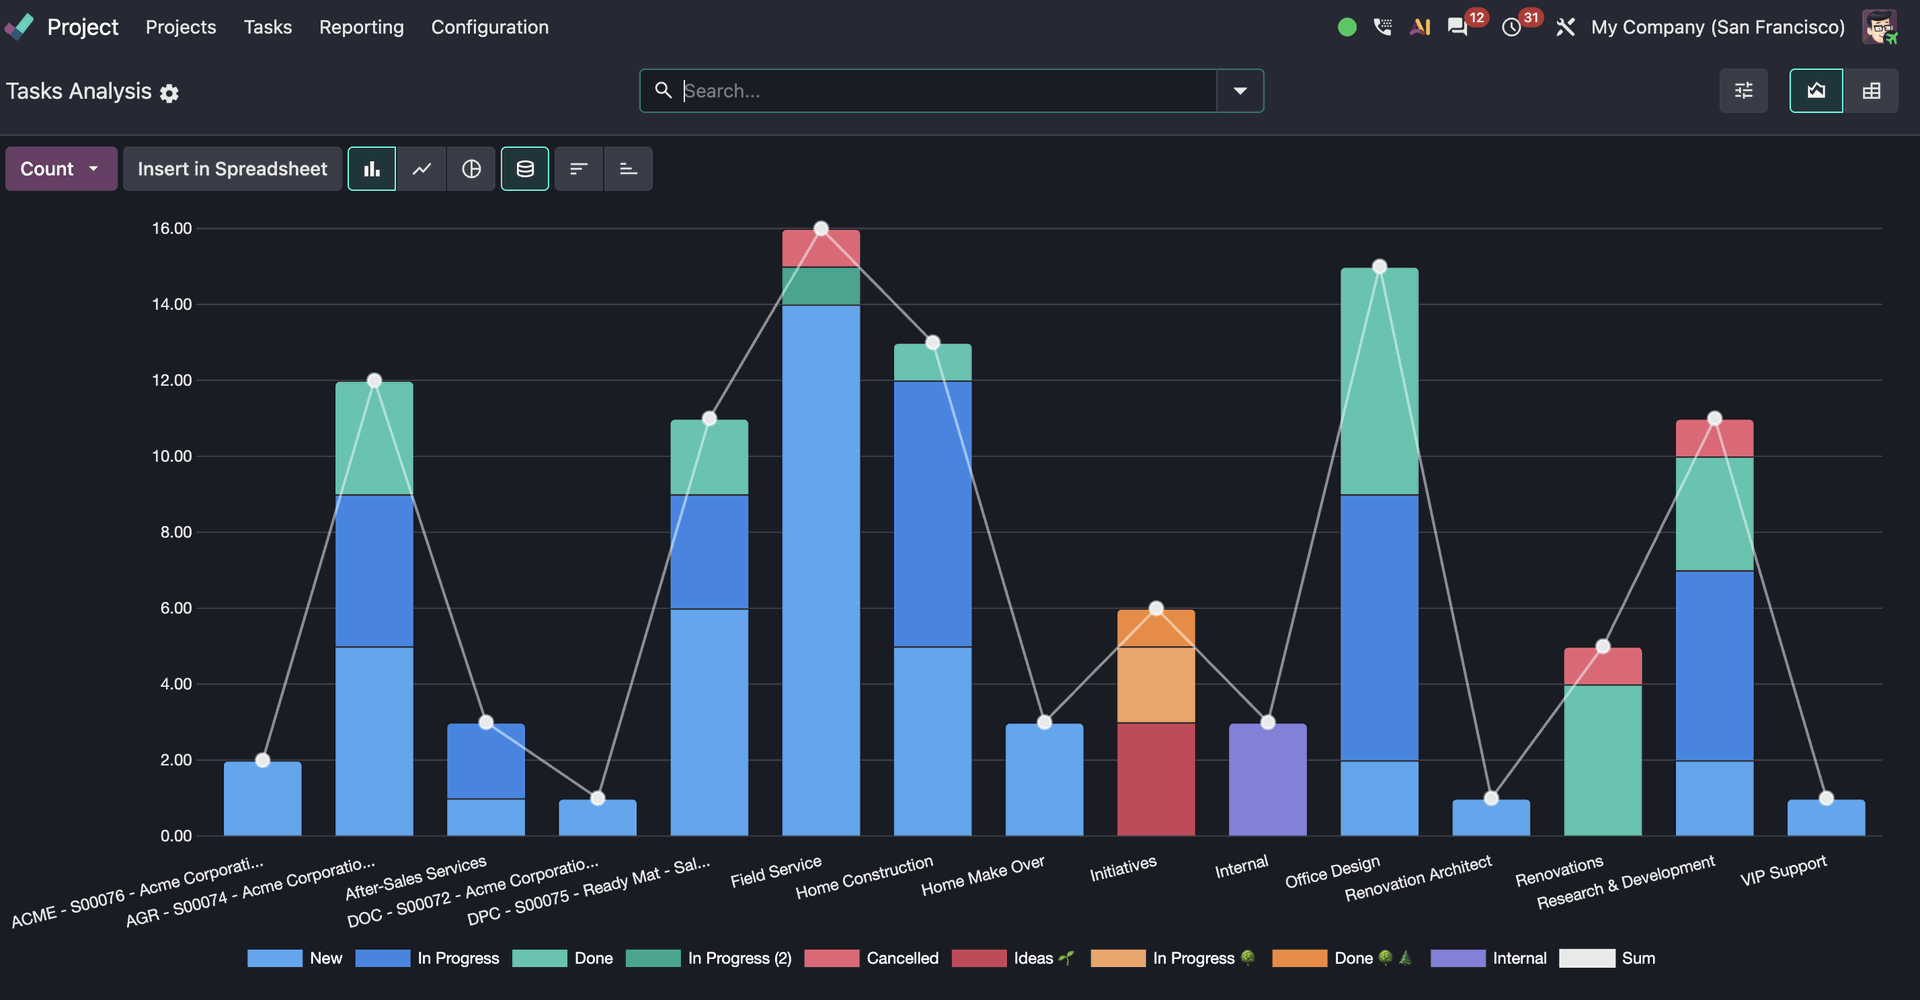
Task: Sort chart in ascending order
Action: 628,169
